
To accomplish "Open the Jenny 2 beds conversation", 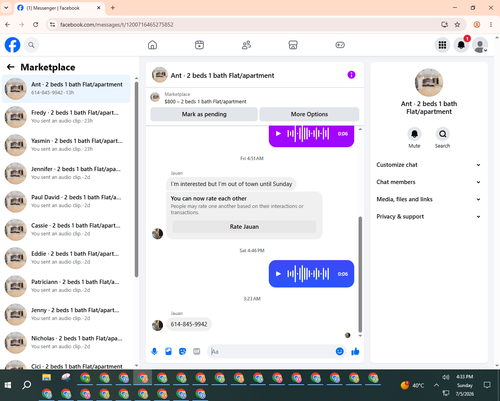I will pyautogui.click(x=66, y=314).
